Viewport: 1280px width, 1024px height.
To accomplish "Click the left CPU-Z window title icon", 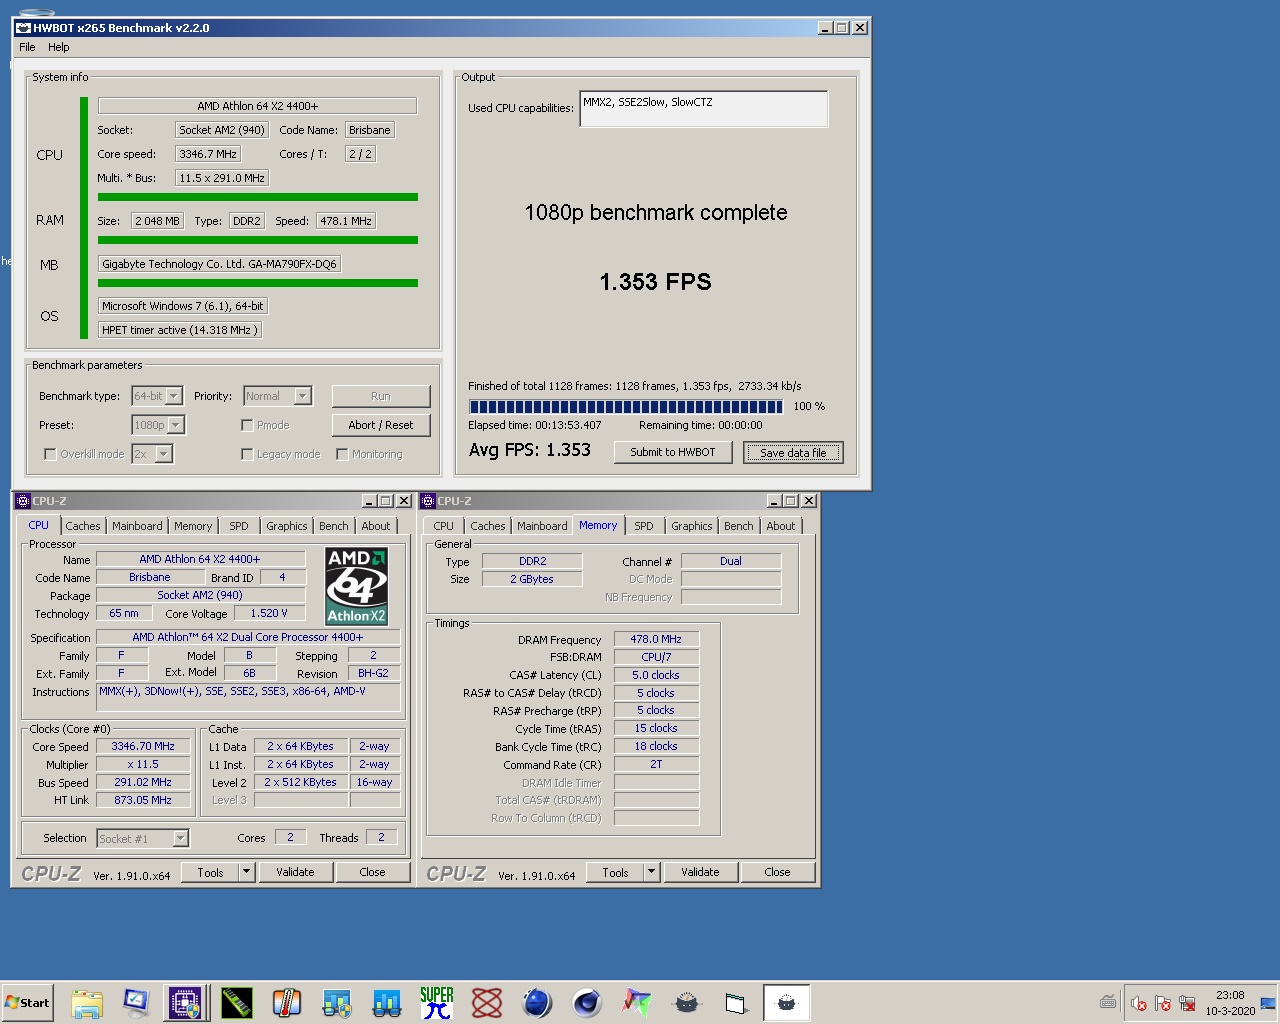I will [23, 501].
